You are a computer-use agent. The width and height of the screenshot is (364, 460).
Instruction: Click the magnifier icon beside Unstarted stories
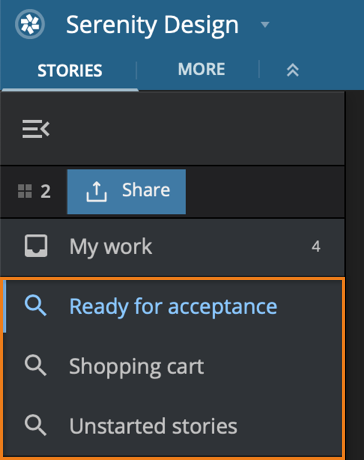click(35, 426)
